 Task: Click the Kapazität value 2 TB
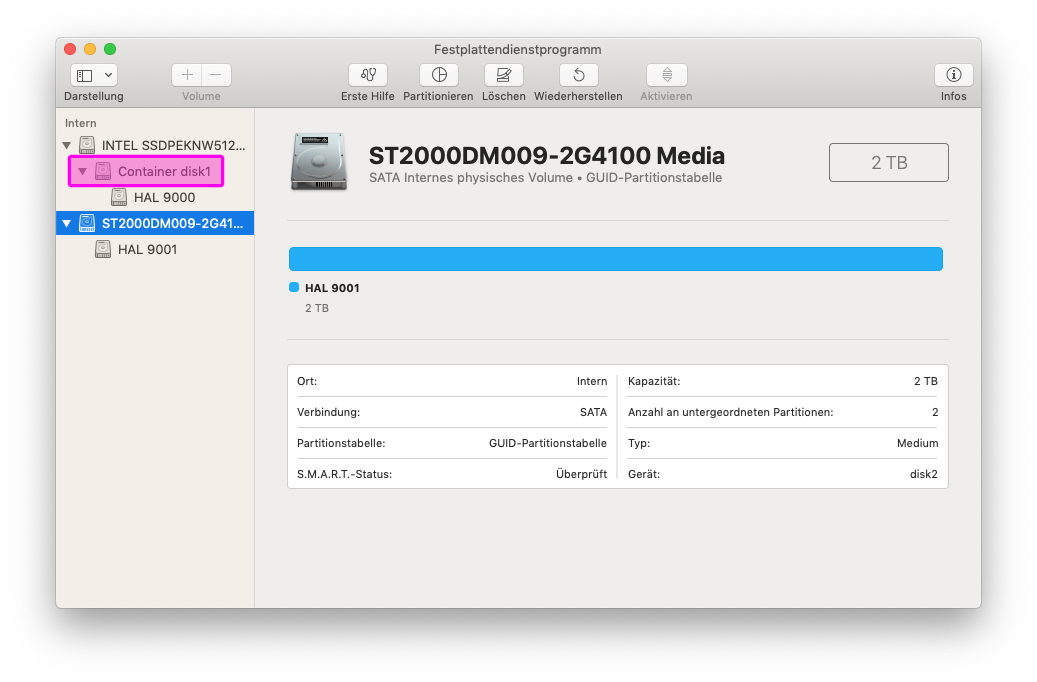pos(926,381)
